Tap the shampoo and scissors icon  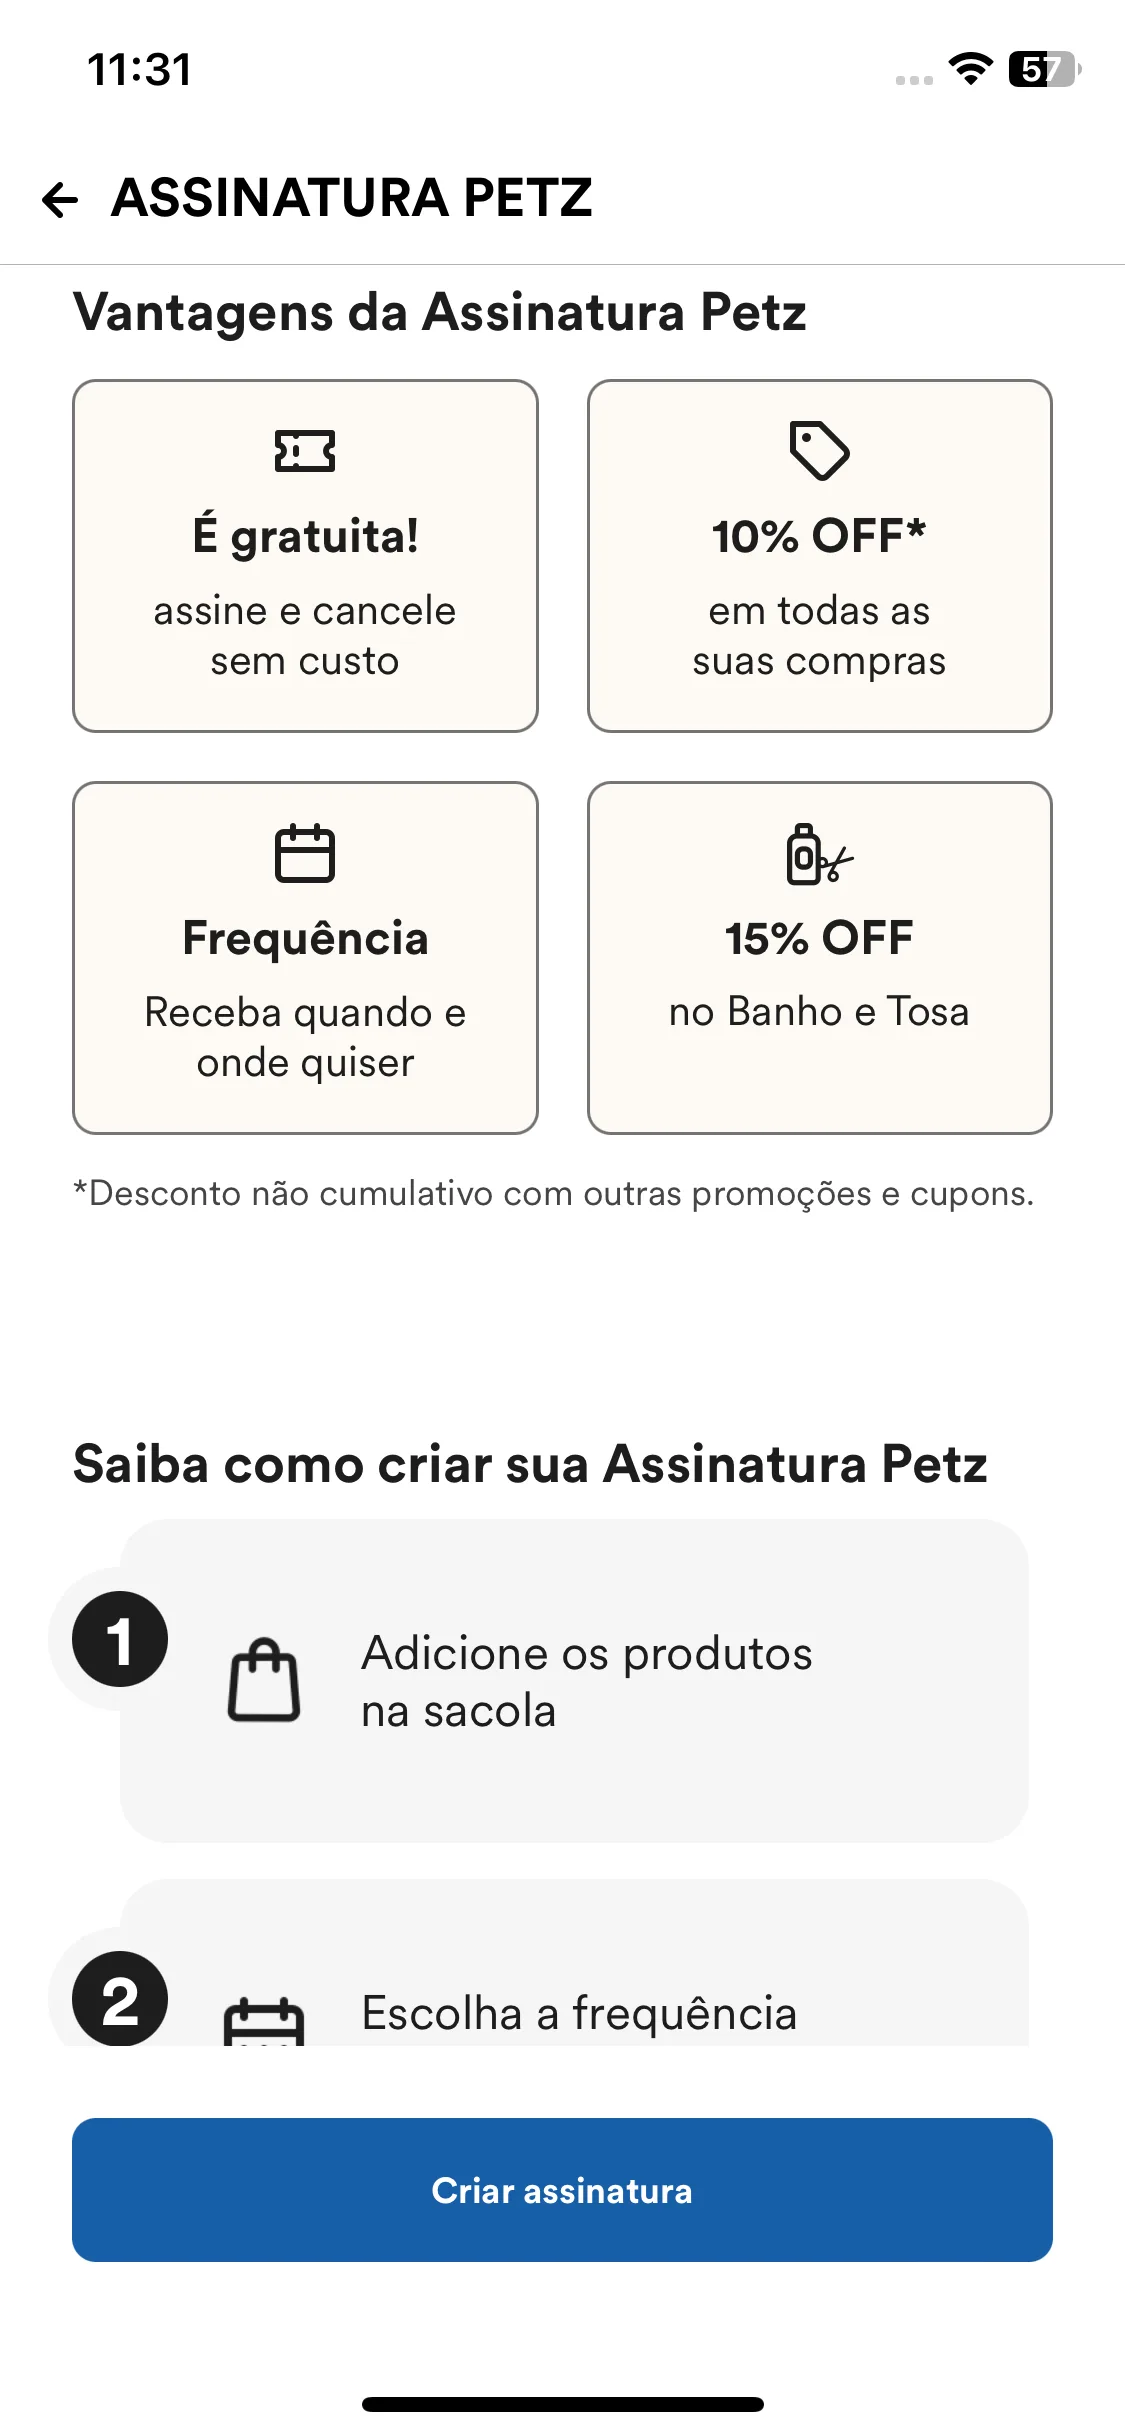point(819,854)
